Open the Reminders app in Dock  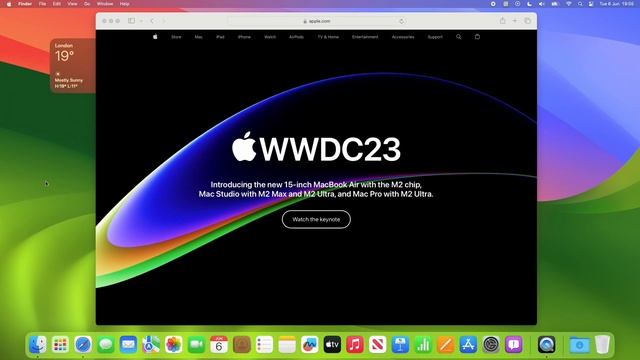pyautogui.click(x=264, y=344)
